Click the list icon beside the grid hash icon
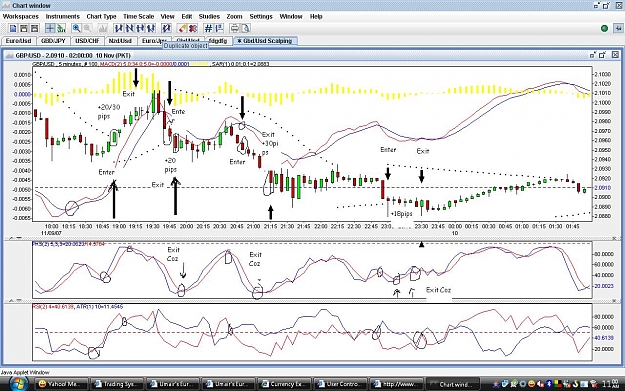625x391 pixels. click(x=219, y=28)
